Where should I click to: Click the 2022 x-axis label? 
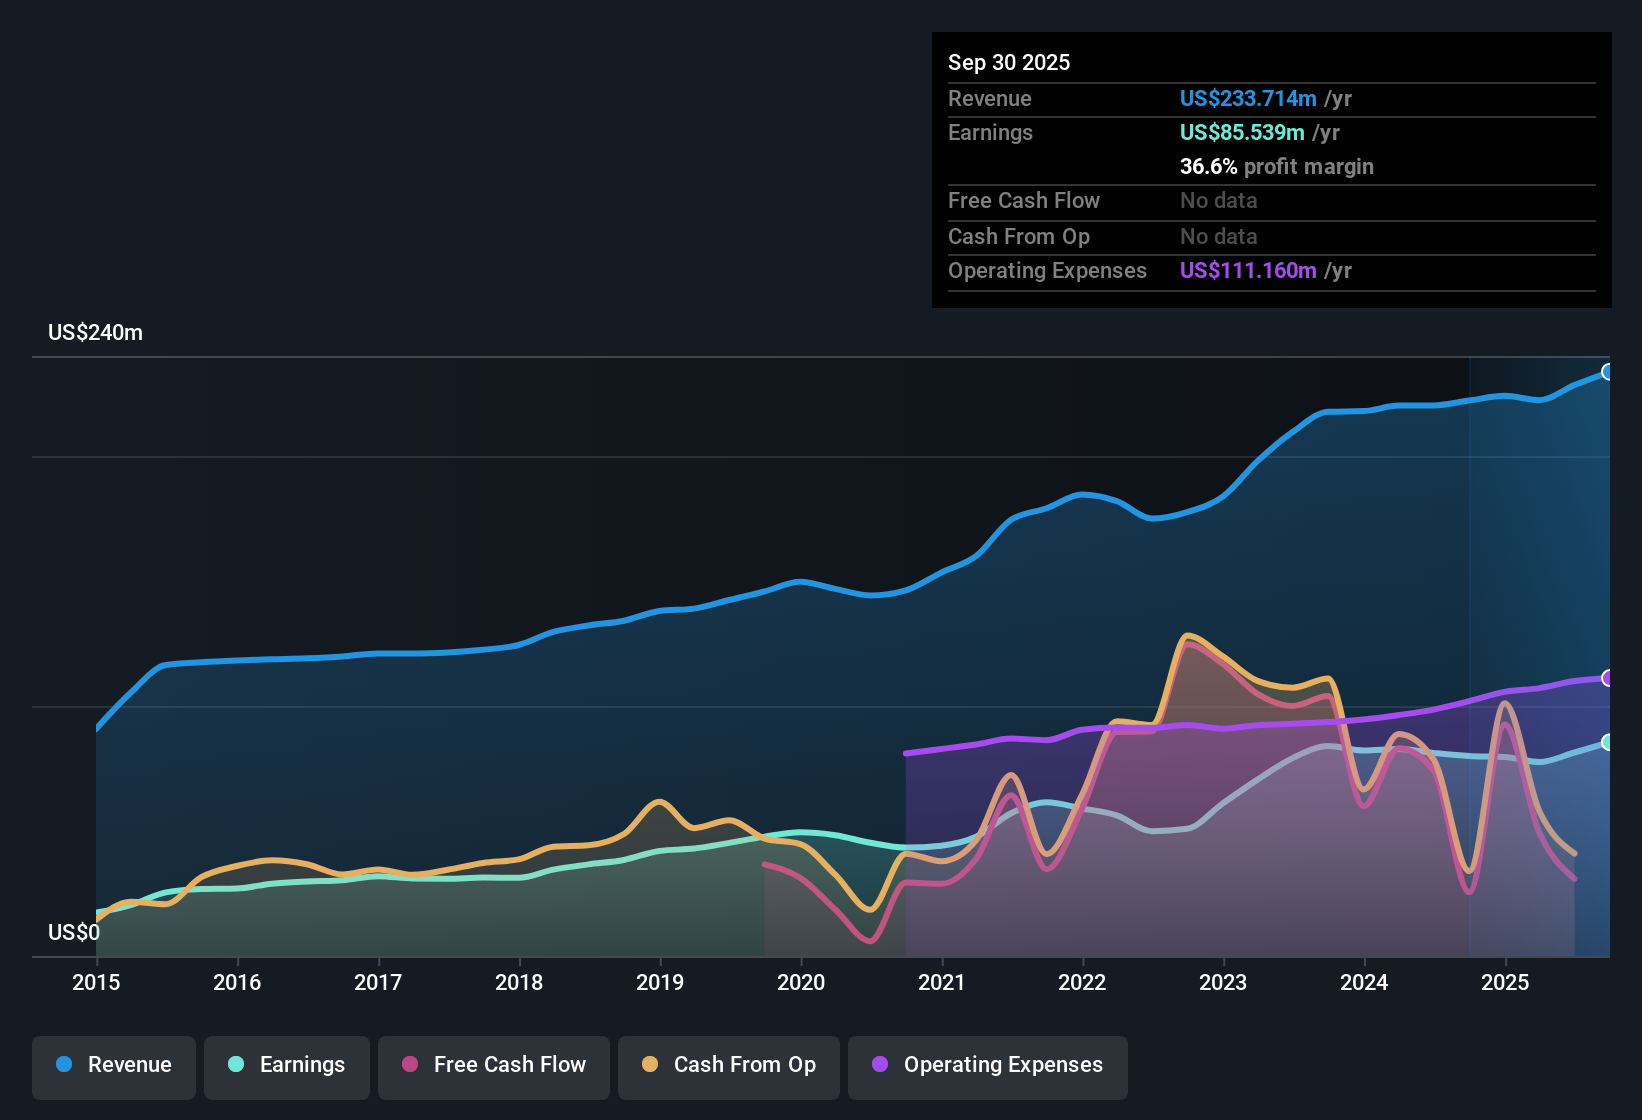coord(1082,982)
